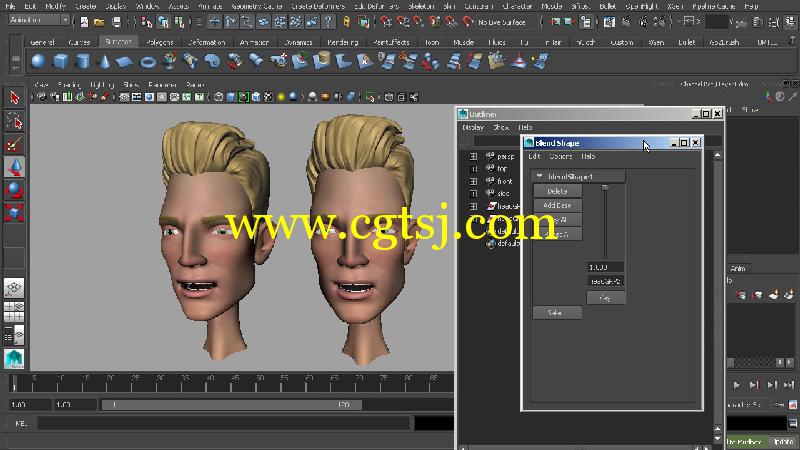The width and height of the screenshot is (800, 450).
Task: Open the Skeleton menu
Action: (x=421, y=6)
